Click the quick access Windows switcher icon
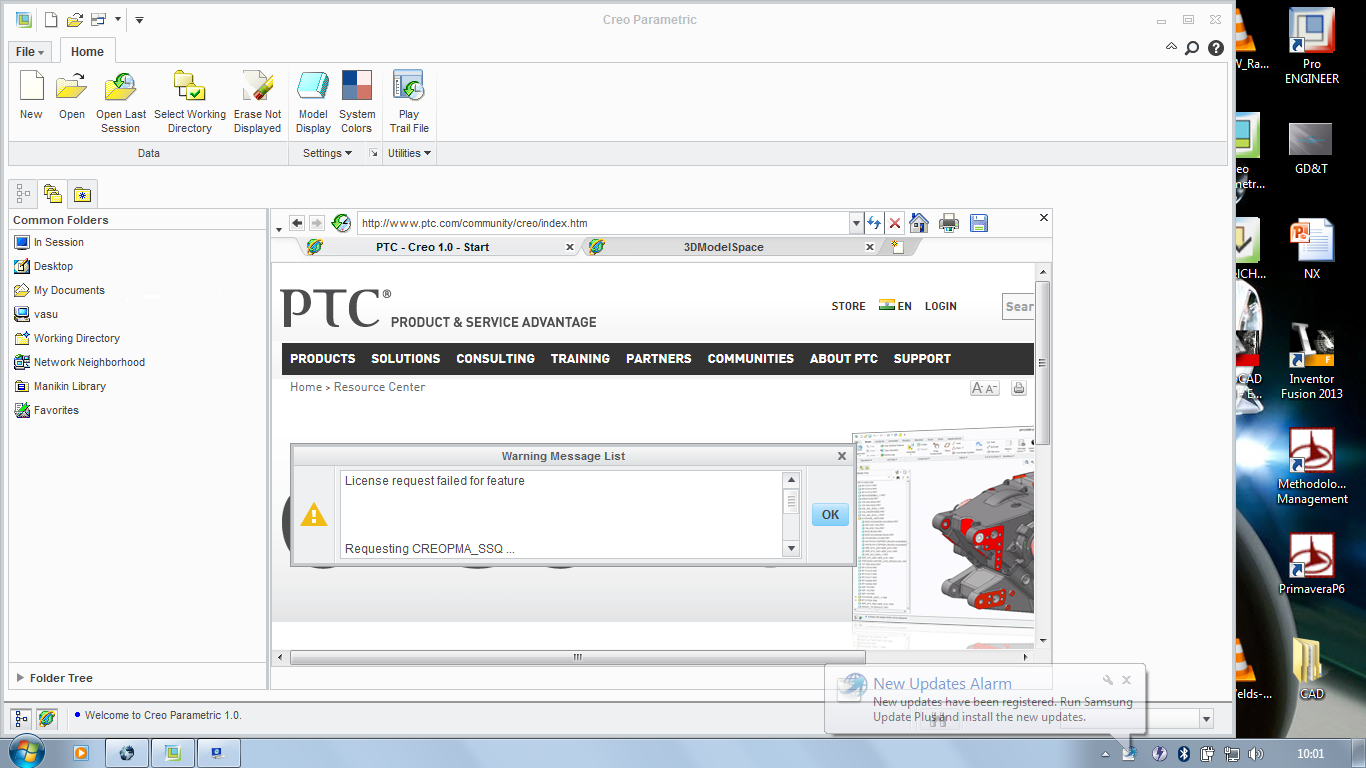 [x=98, y=19]
